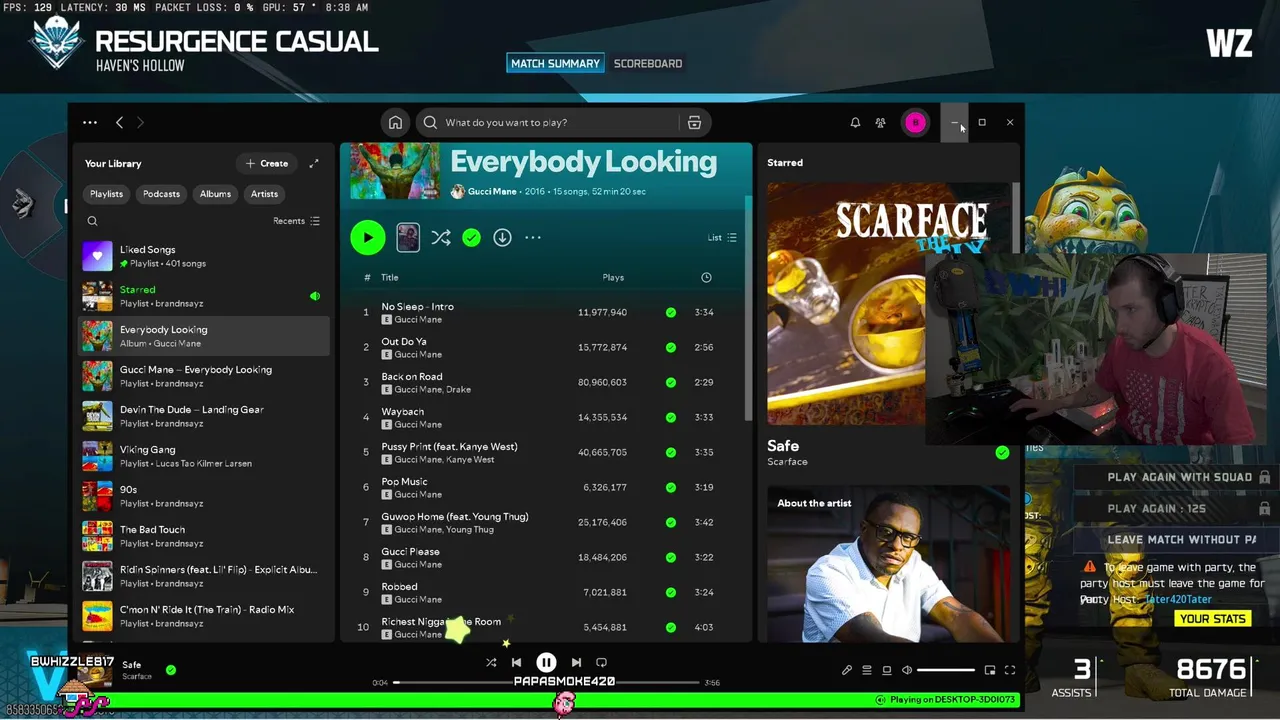Open the three-dot app menu at top left
Viewport: 1280px width, 720px height.
pos(90,122)
